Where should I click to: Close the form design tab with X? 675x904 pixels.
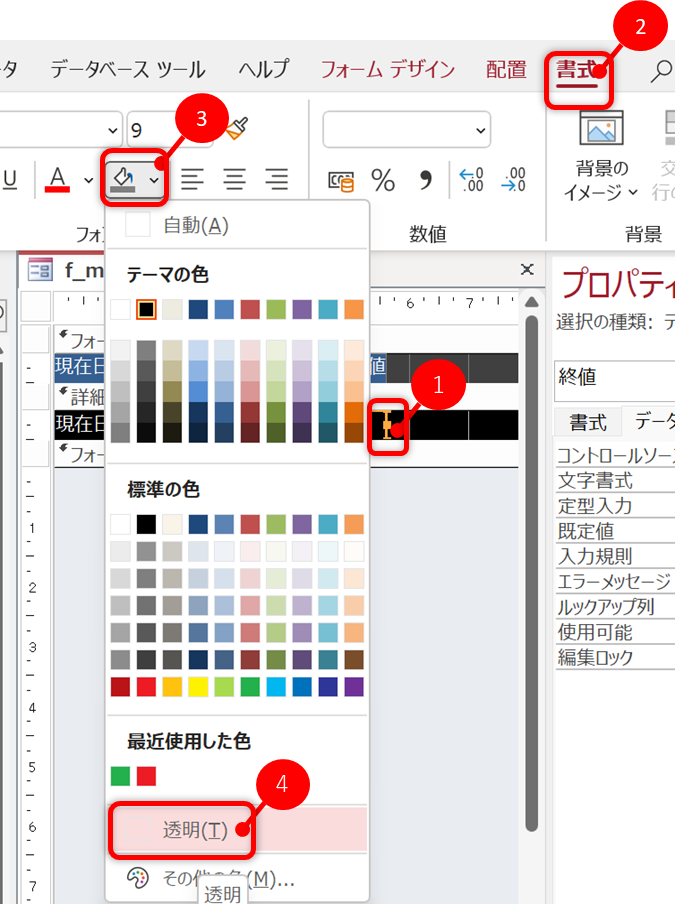coord(527,269)
